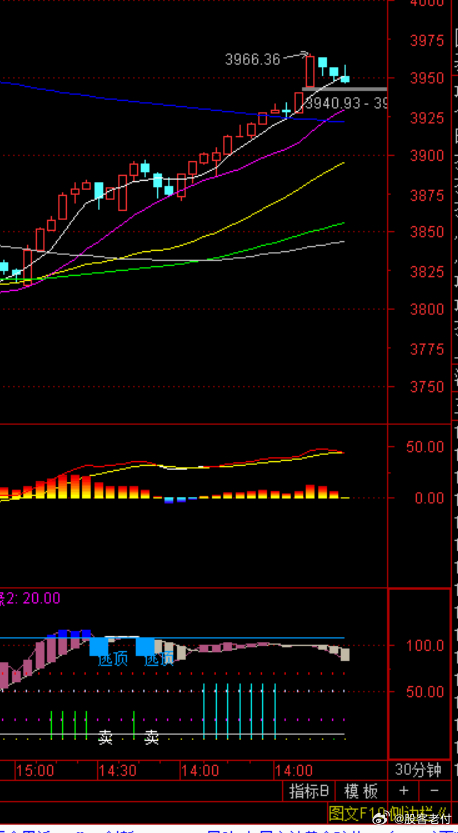
Task: Open the 模板 template button
Action: pos(361,791)
